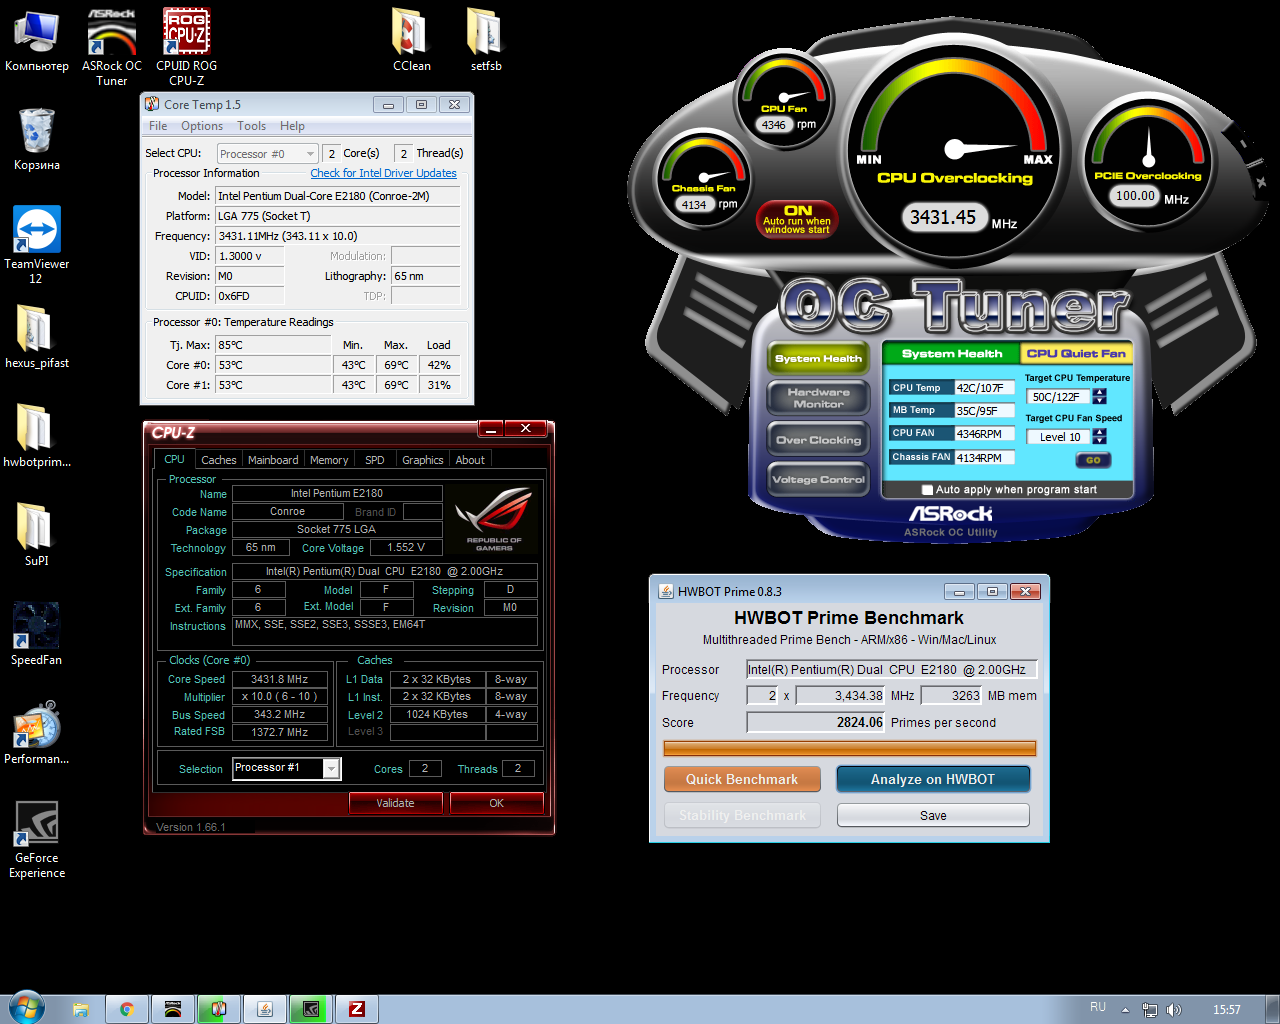Switch to CPU-Z About tab
Viewport: 1280px width, 1024px height.
[x=470, y=460]
